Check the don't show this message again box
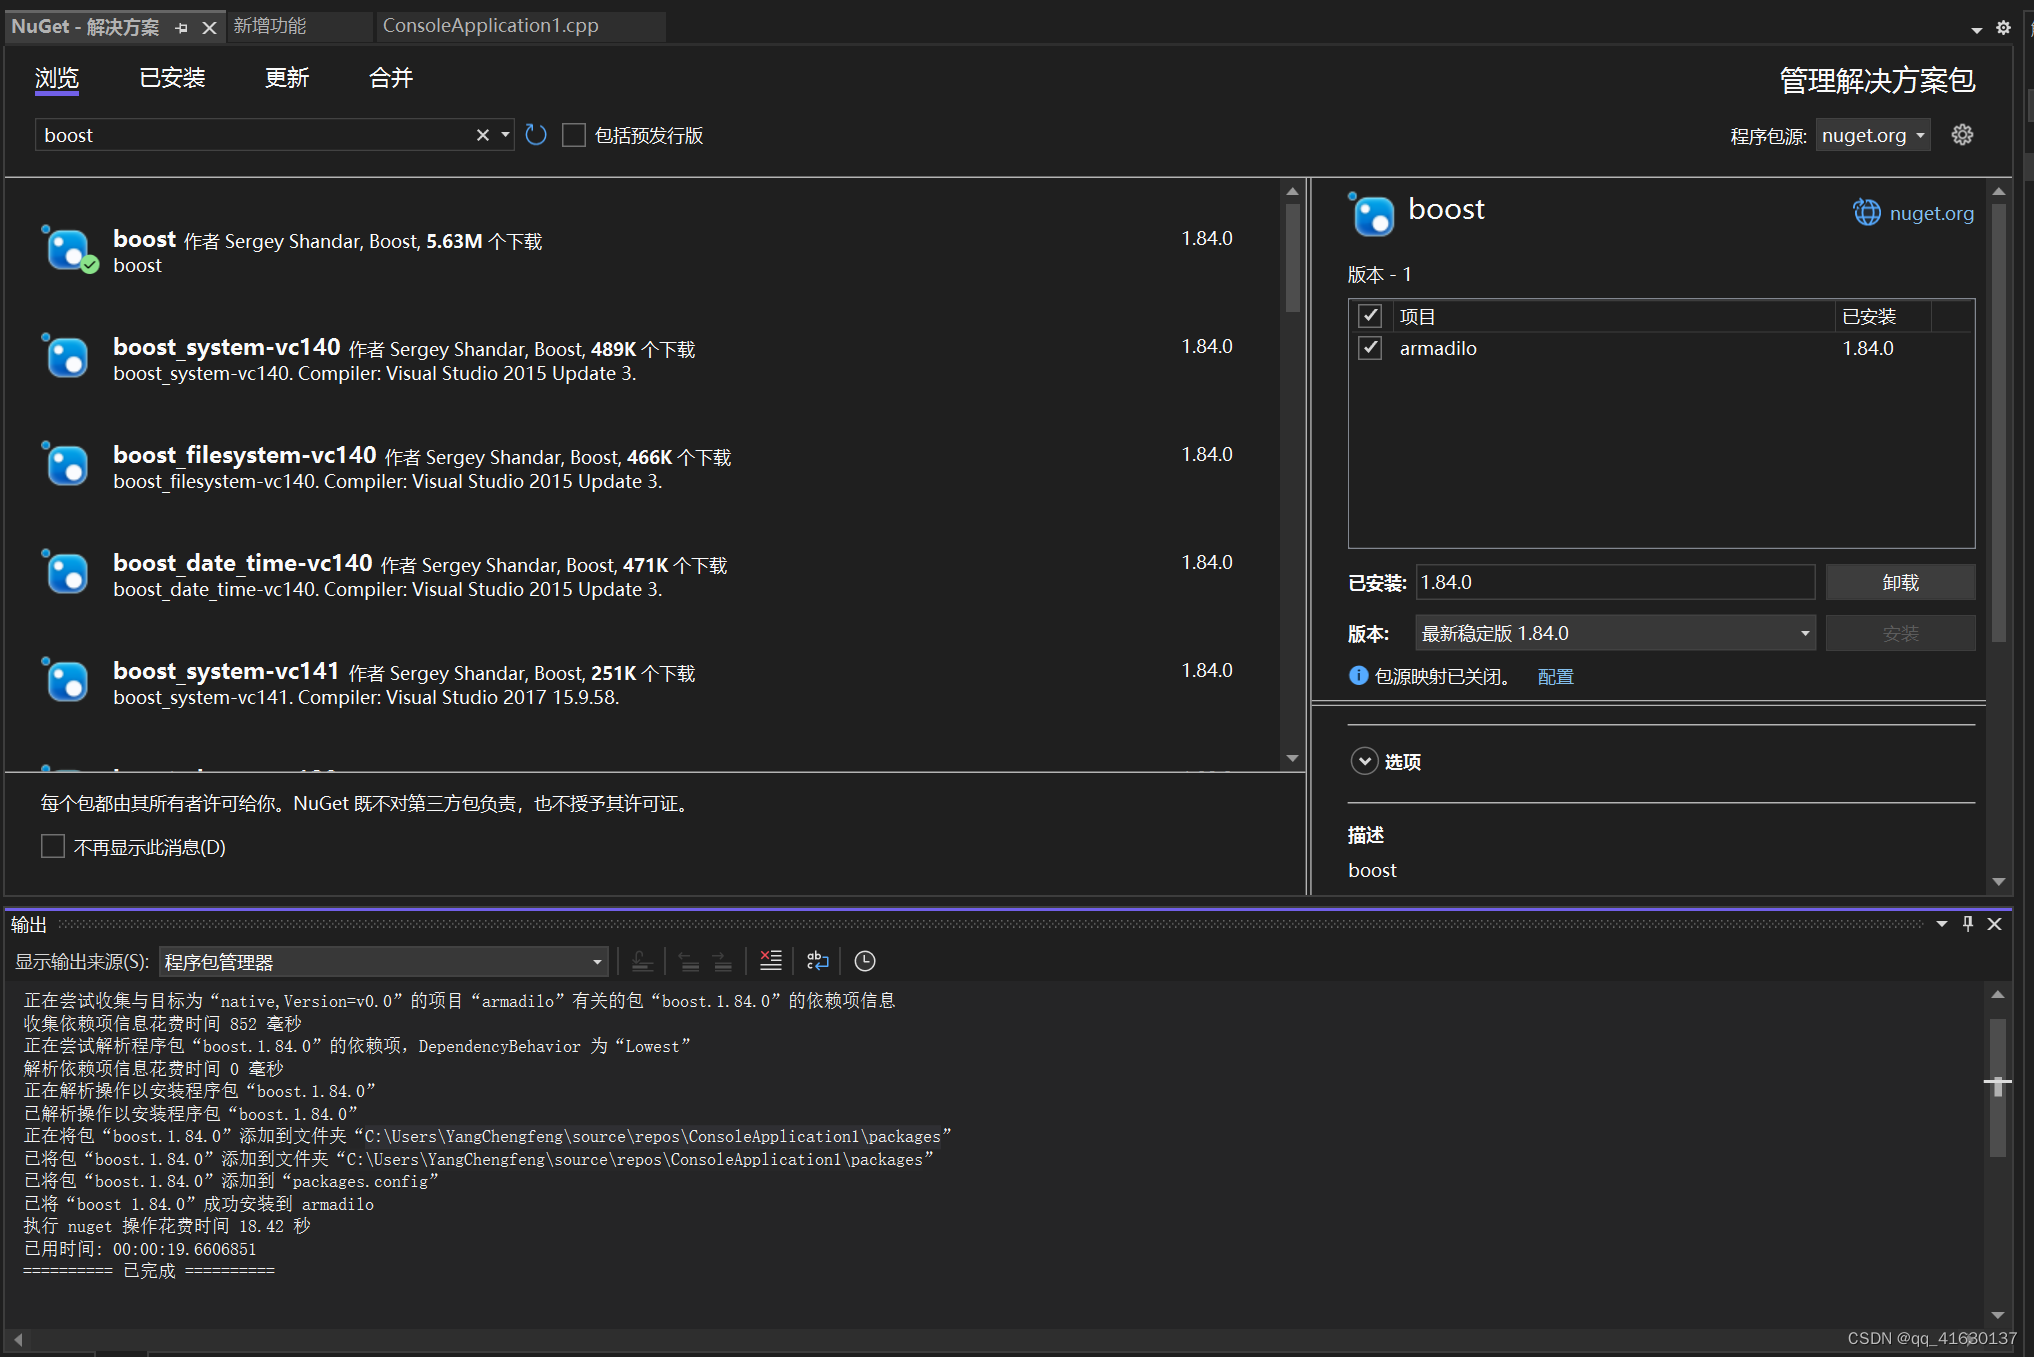2034x1357 pixels. pos(53,847)
